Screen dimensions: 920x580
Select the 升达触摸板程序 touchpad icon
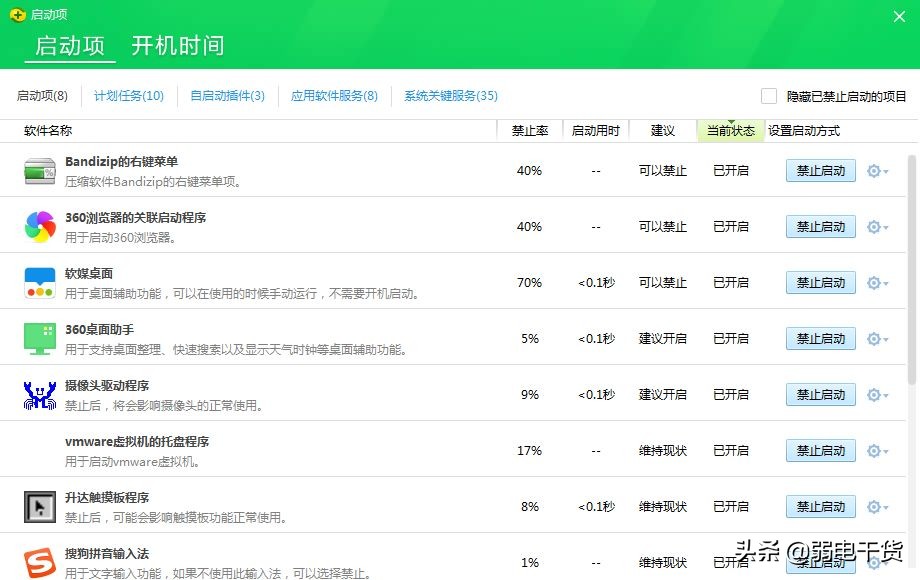click(x=38, y=506)
